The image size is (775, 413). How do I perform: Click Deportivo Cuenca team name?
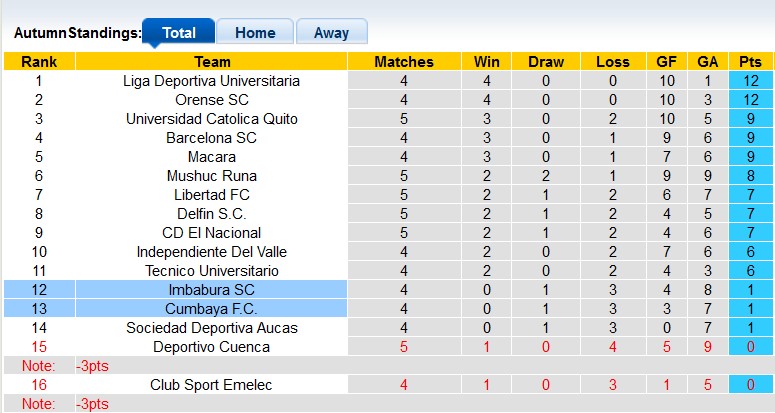click(212, 347)
